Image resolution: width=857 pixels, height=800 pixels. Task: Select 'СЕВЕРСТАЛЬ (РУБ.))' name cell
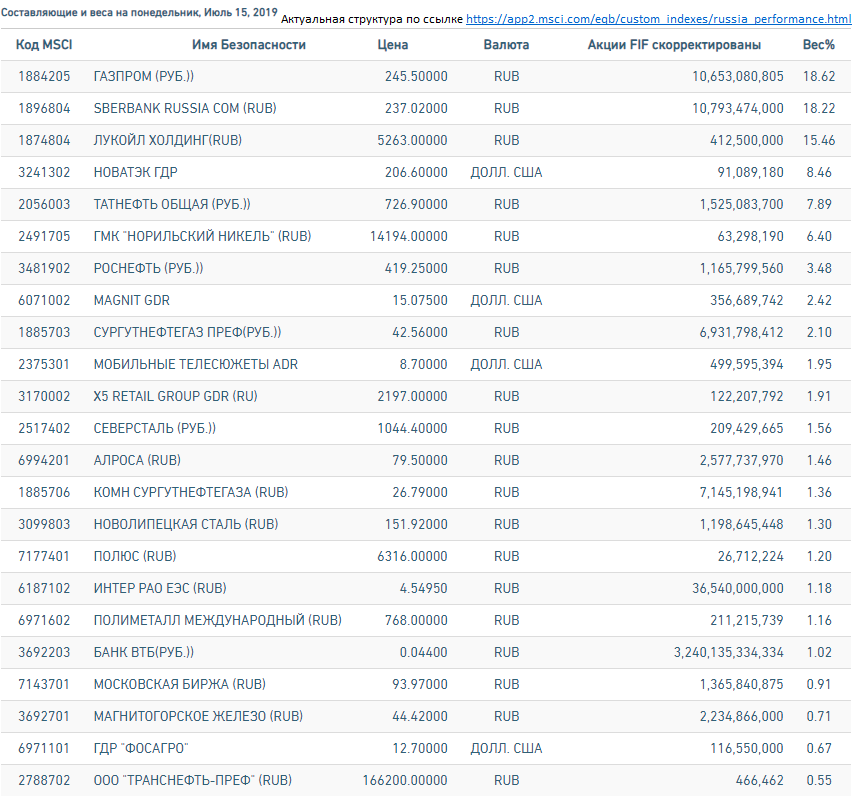point(155,428)
